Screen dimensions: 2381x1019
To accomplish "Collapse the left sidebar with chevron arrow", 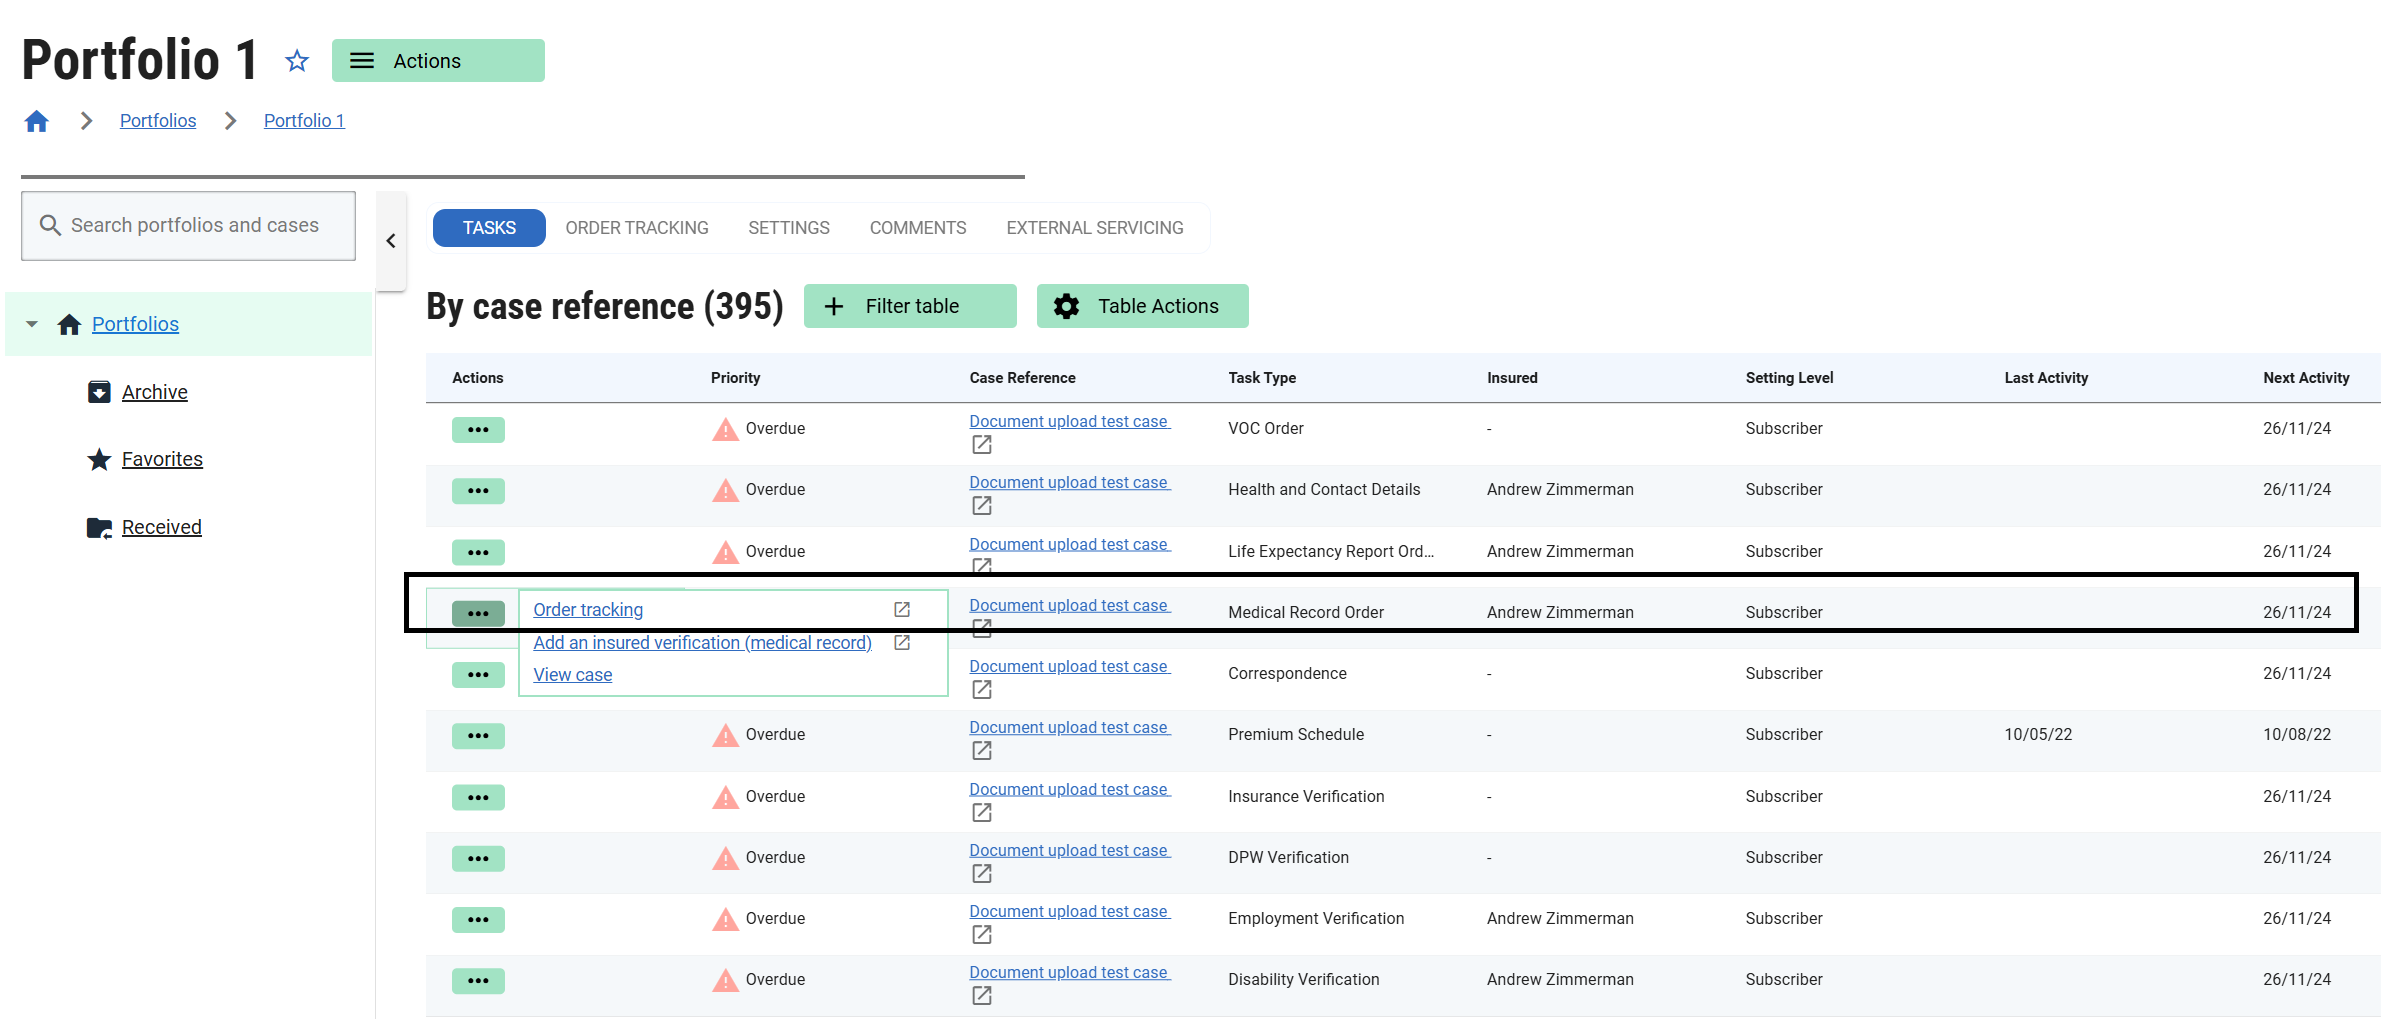I will (x=391, y=241).
